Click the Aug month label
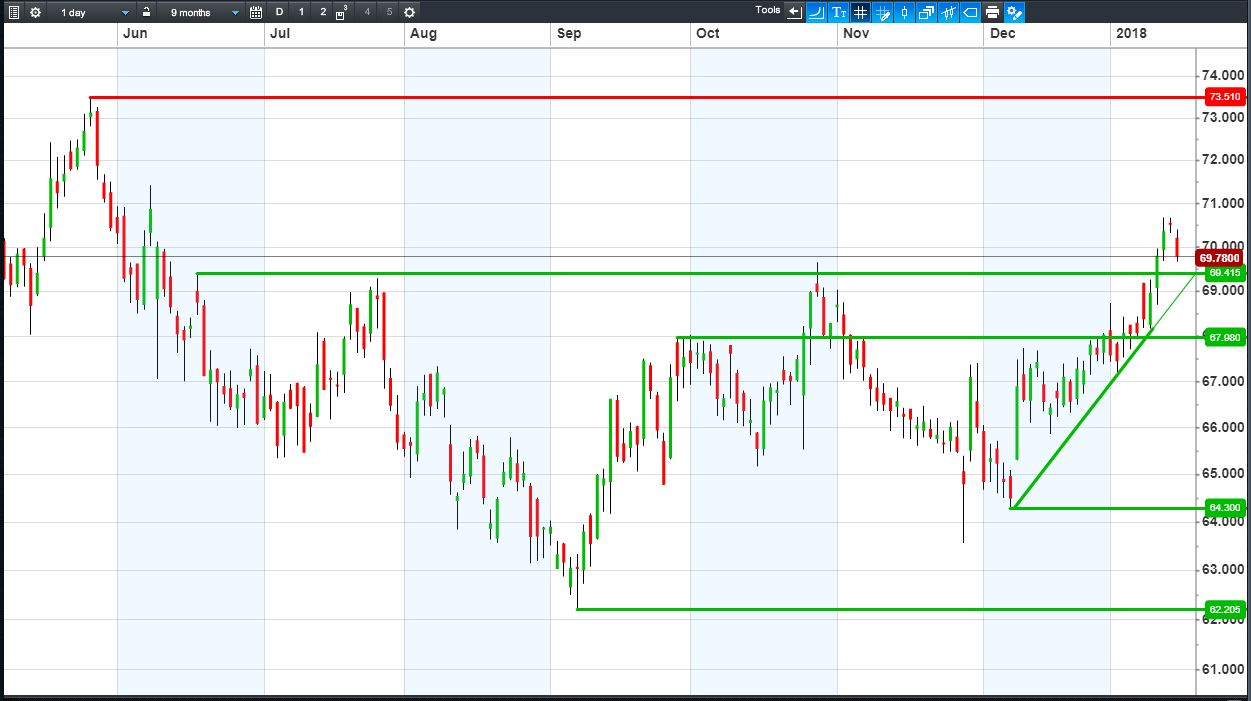 tap(423, 34)
